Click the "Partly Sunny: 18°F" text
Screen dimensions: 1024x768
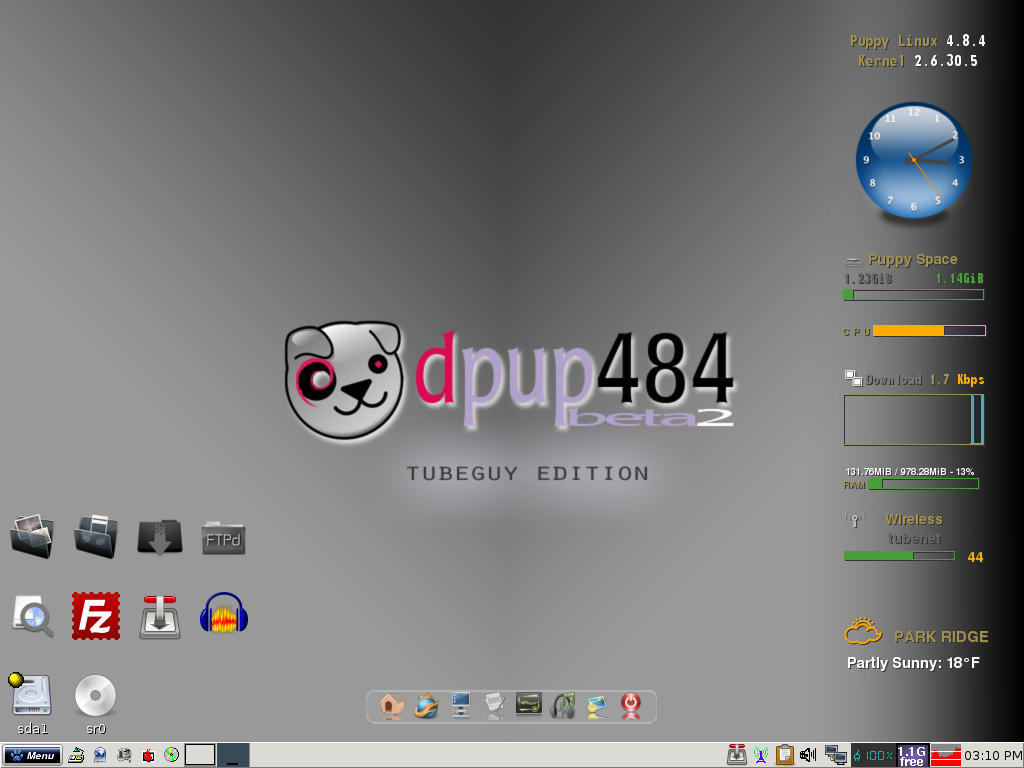[913, 663]
